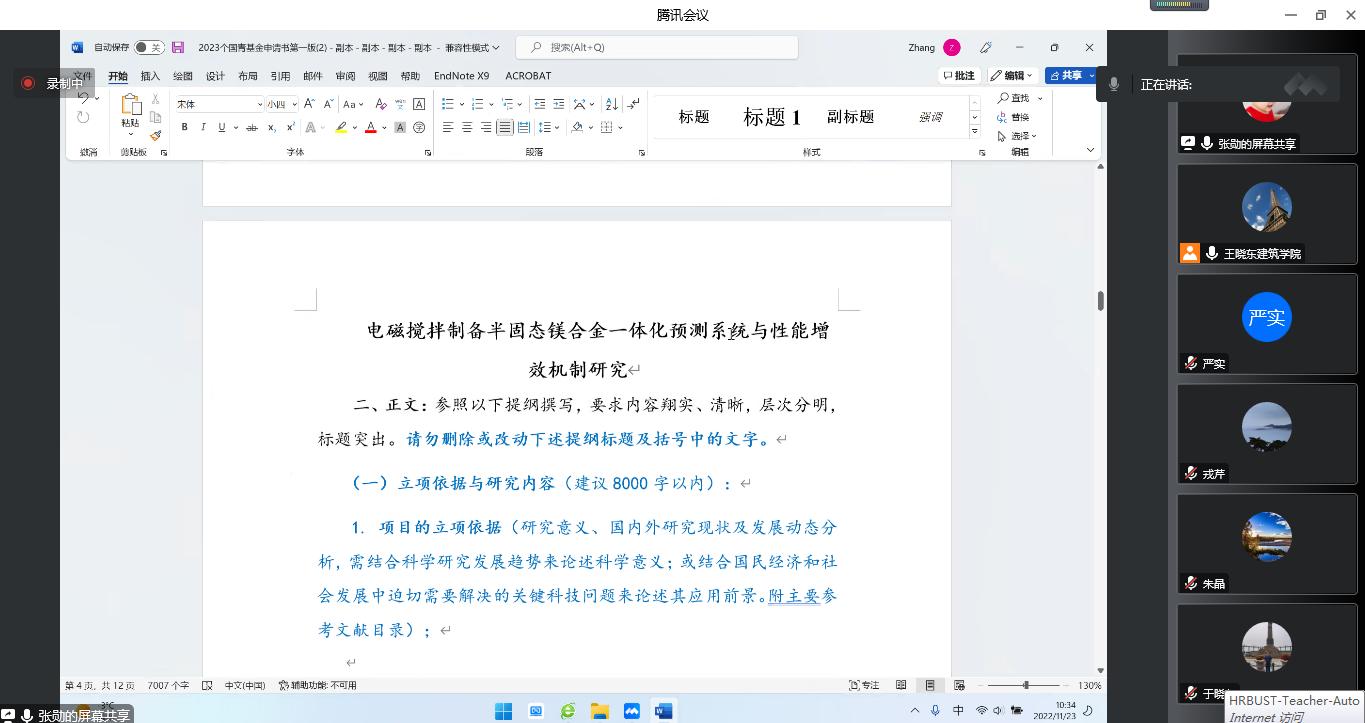Apply strikethrough formatting to text
The width and height of the screenshot is (1365, 723).
click(x=252, y=127)
